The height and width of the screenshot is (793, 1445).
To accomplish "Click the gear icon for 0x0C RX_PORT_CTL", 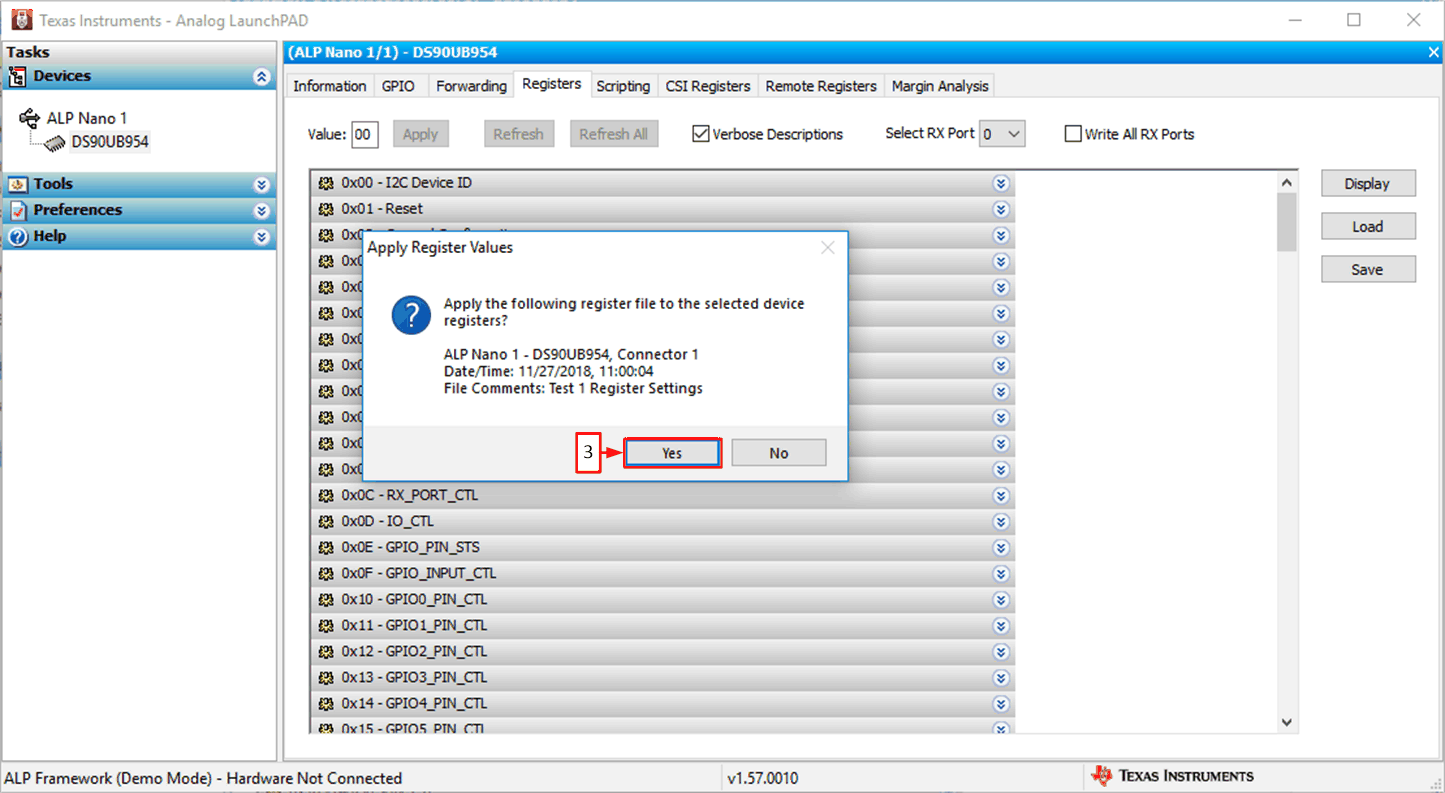I will point(325,495).
